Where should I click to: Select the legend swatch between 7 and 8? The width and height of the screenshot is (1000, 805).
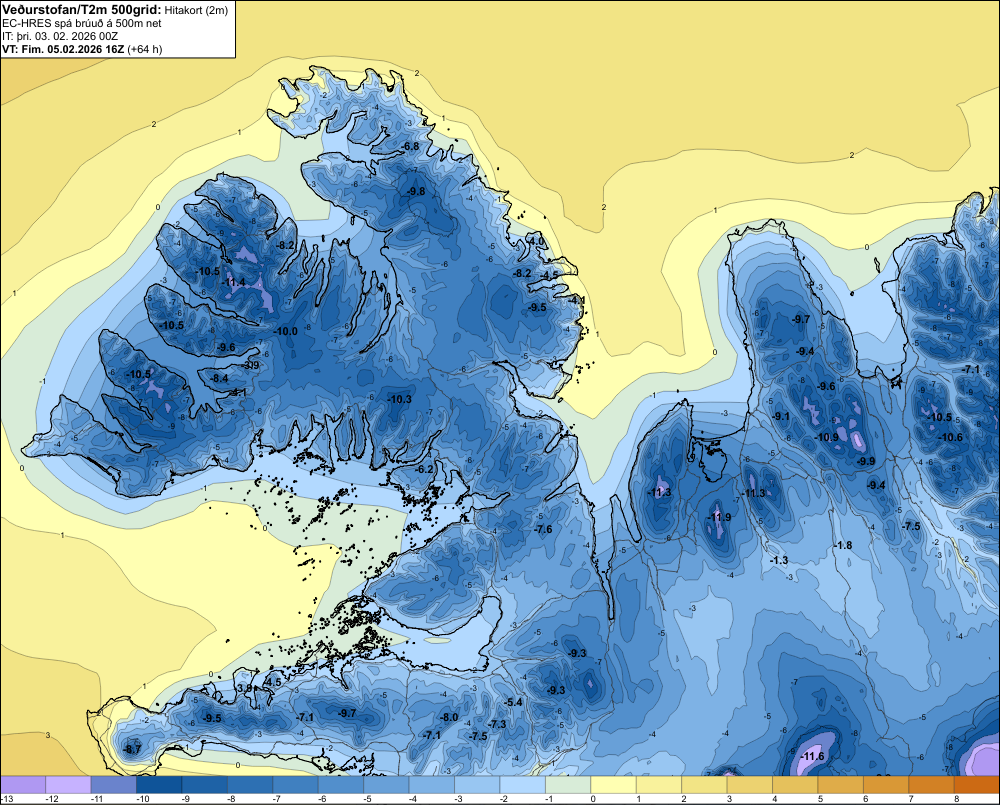[x=932, y=784]
